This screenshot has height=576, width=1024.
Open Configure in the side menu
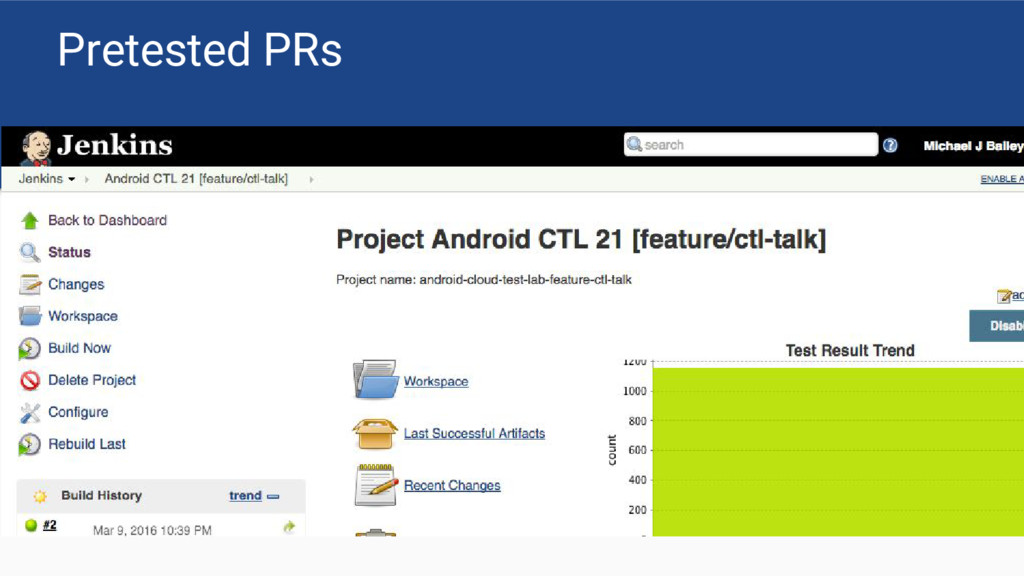point(78,412)
